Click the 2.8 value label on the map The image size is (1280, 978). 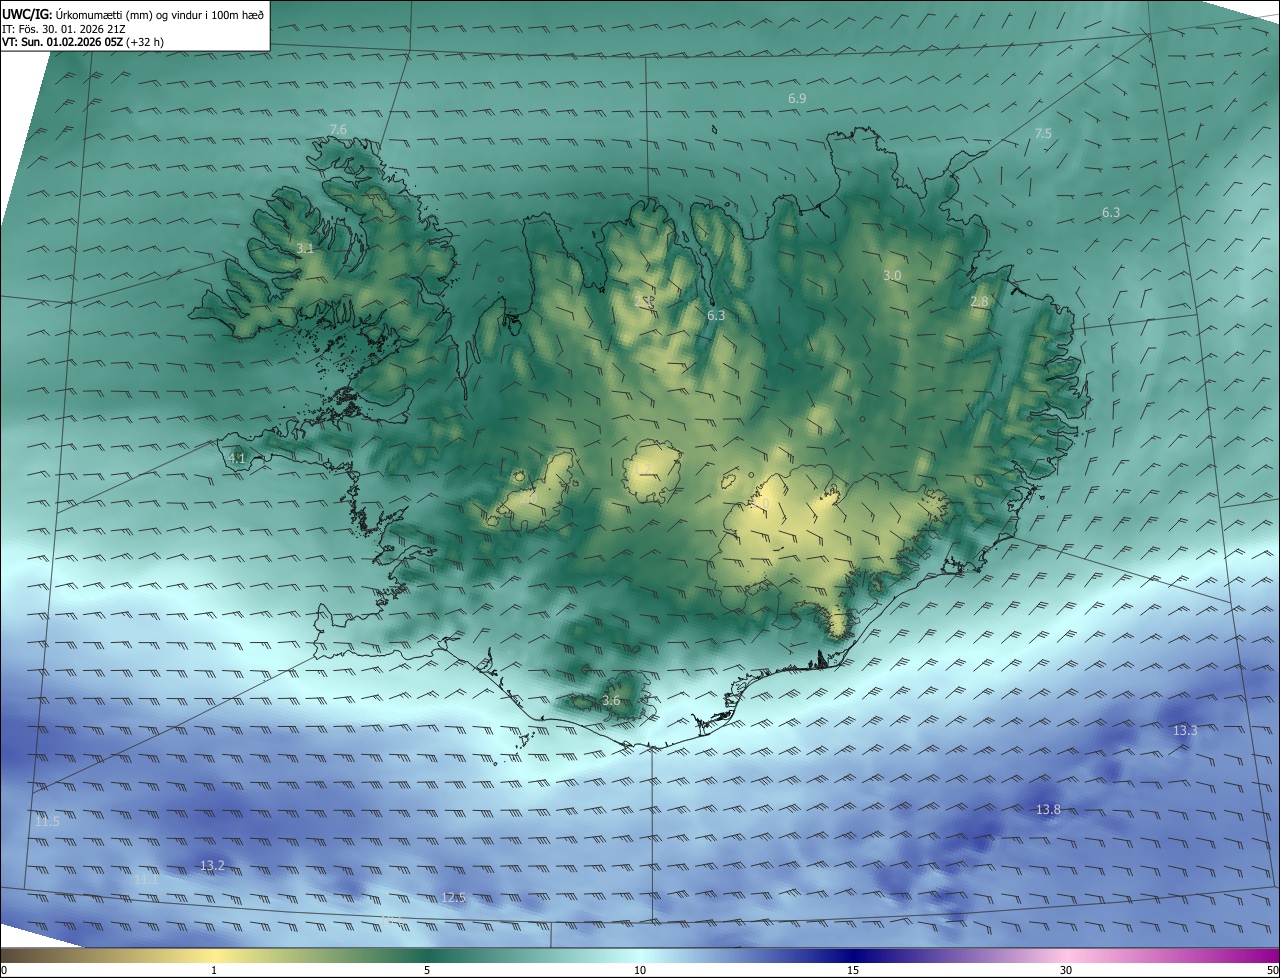click(979, 301)
